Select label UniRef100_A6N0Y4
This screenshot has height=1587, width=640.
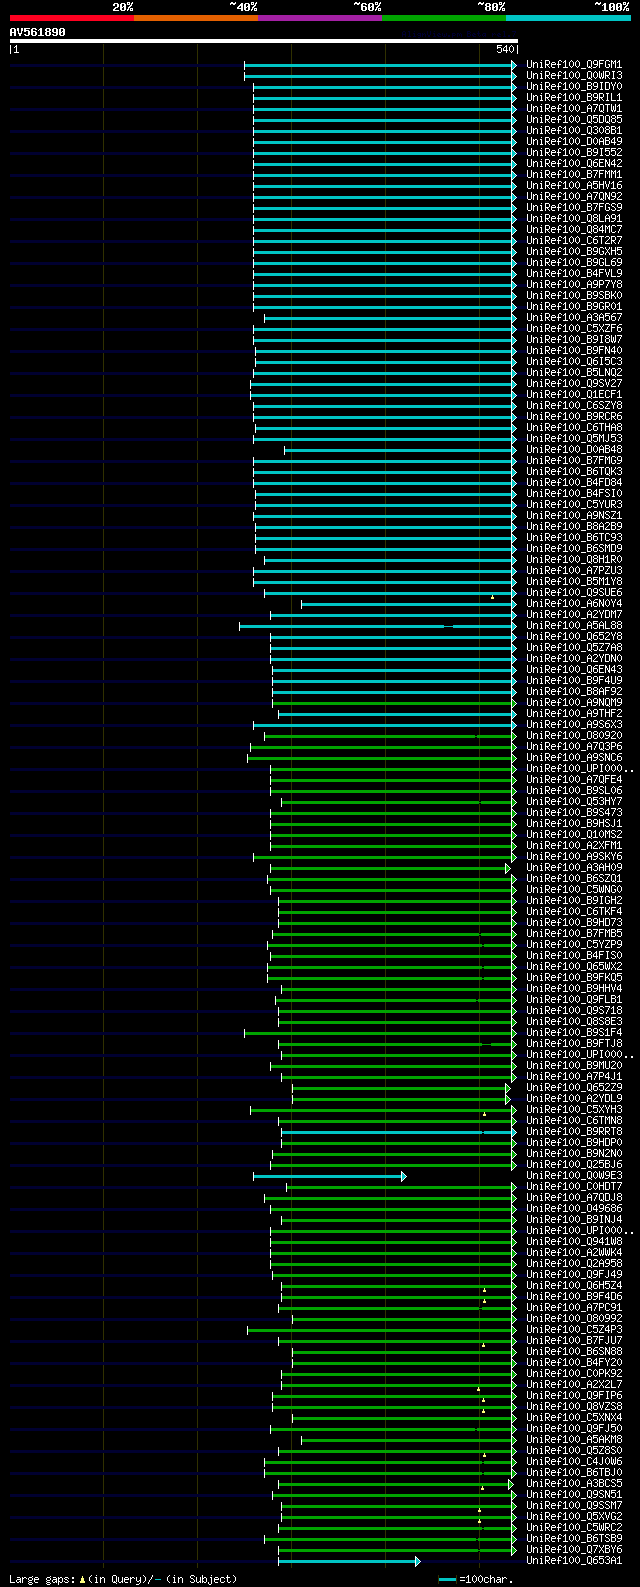[x=574, y=604]
